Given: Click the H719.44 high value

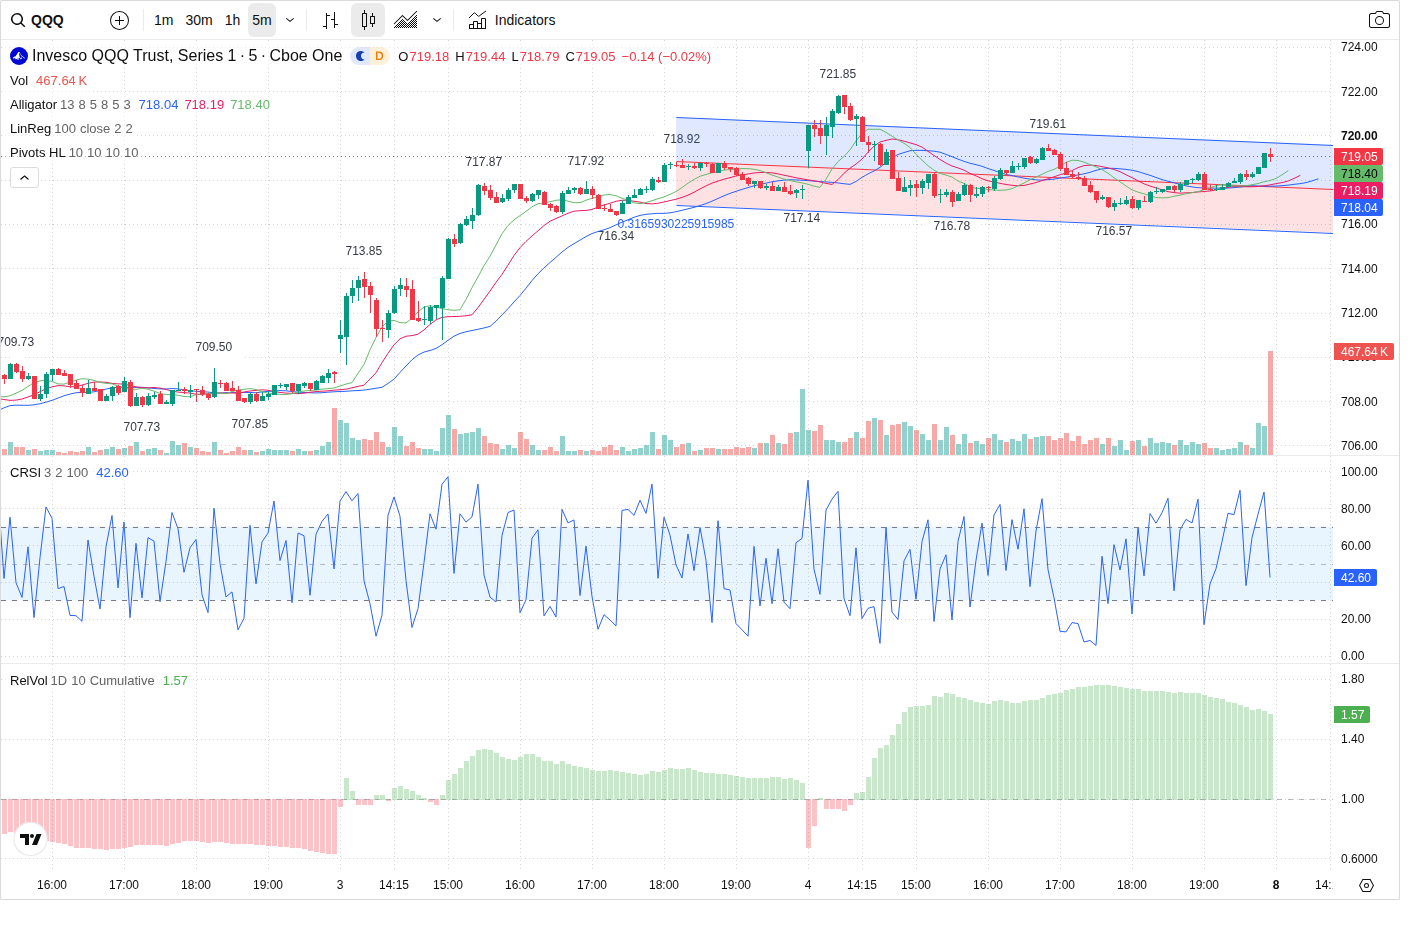Looking at the screenshot, I should point(480,57).
